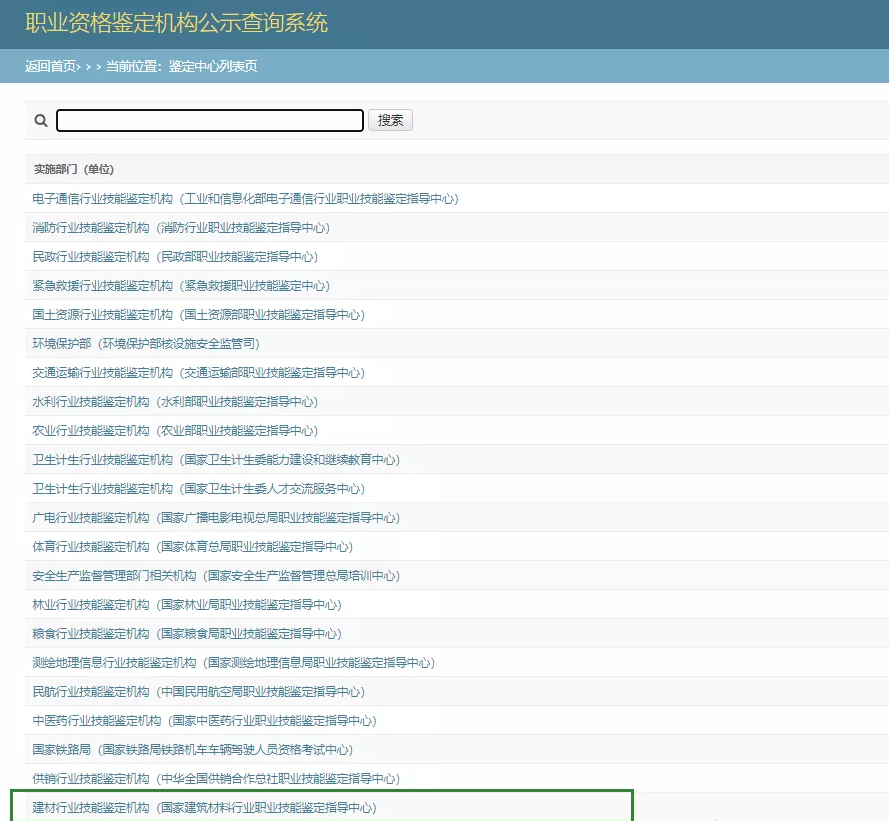Open 中医药行业技能鉴定机构 link

(x=204, y=720)
